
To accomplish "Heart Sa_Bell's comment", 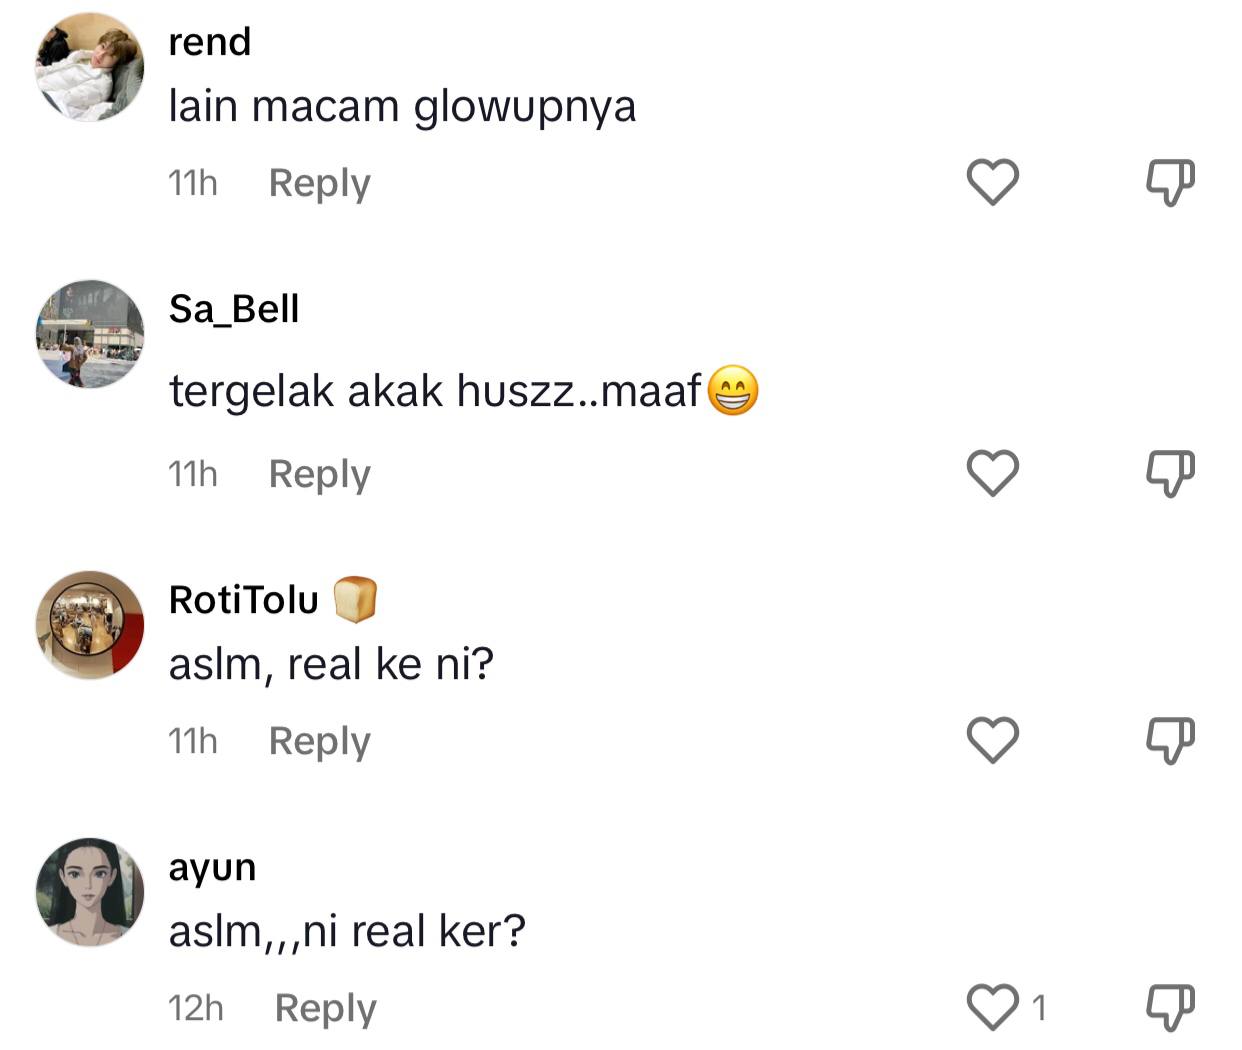I will pos(992,473).
